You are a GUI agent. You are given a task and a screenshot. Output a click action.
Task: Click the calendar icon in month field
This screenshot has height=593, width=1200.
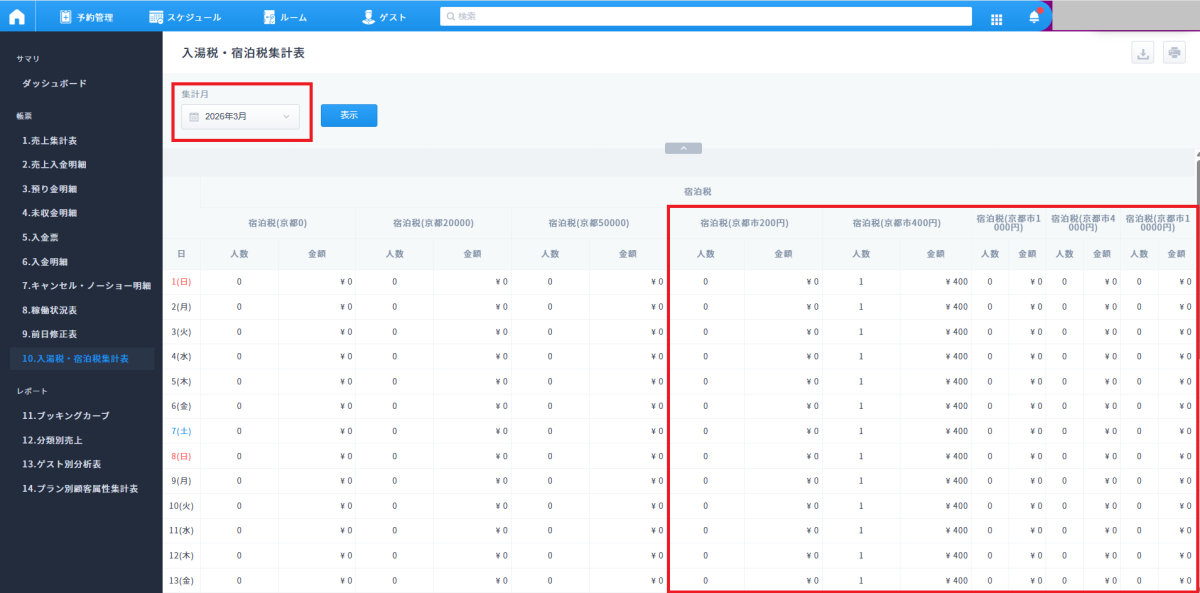click(x=194, y=117)
